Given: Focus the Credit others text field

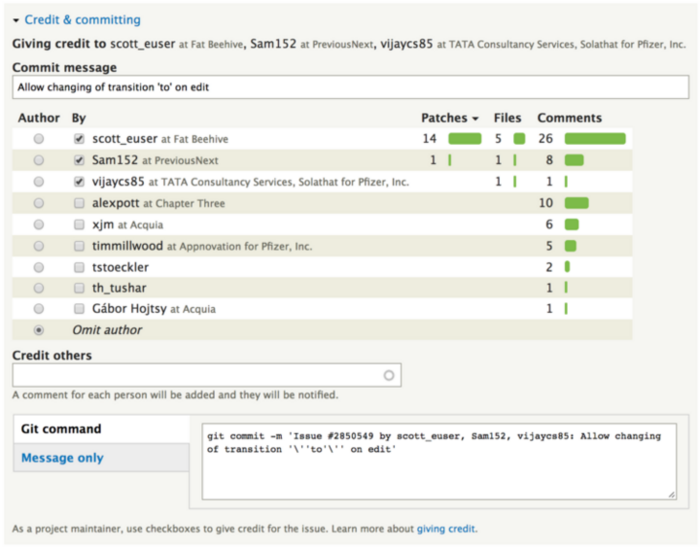Looking at the screenshot, I should pyautogui.click(x=195, y=376).
